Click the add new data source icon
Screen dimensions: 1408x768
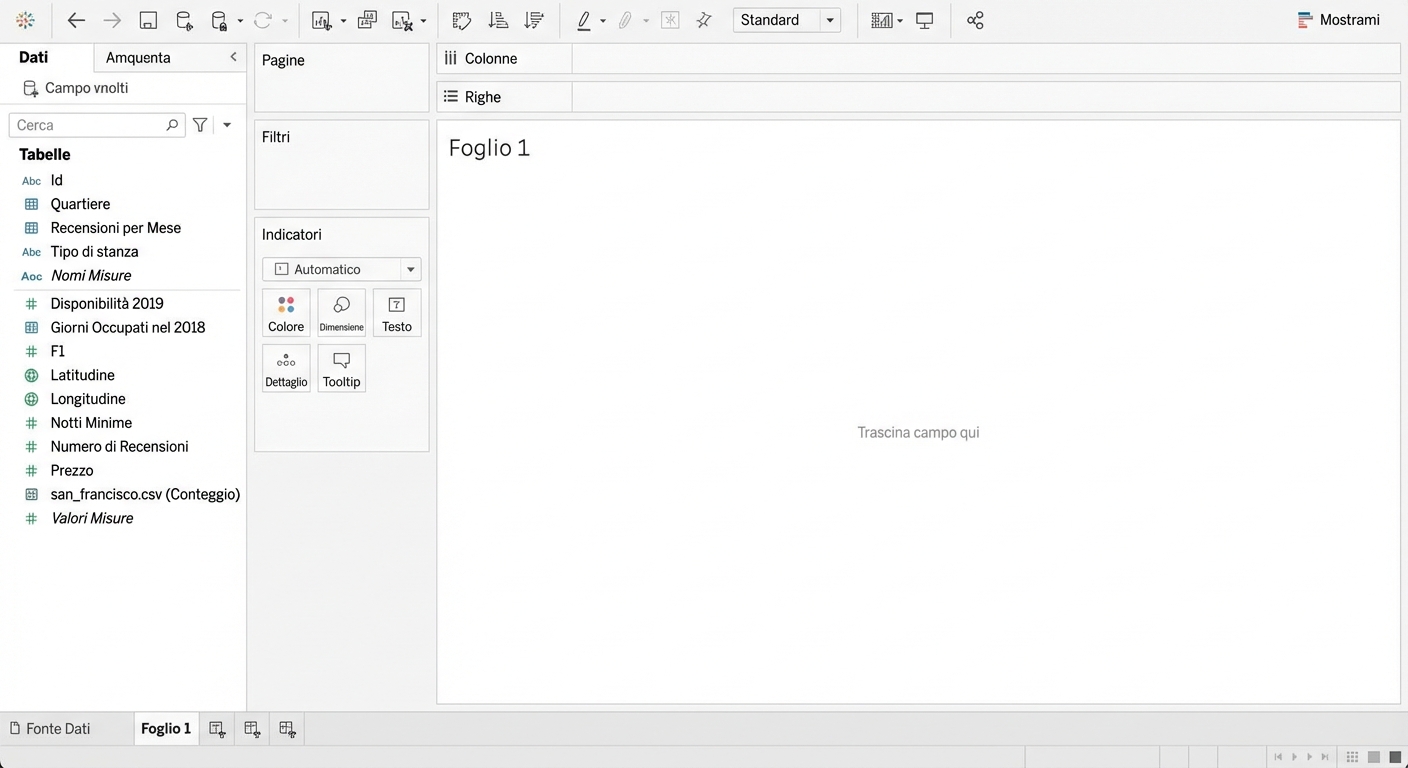184,20
